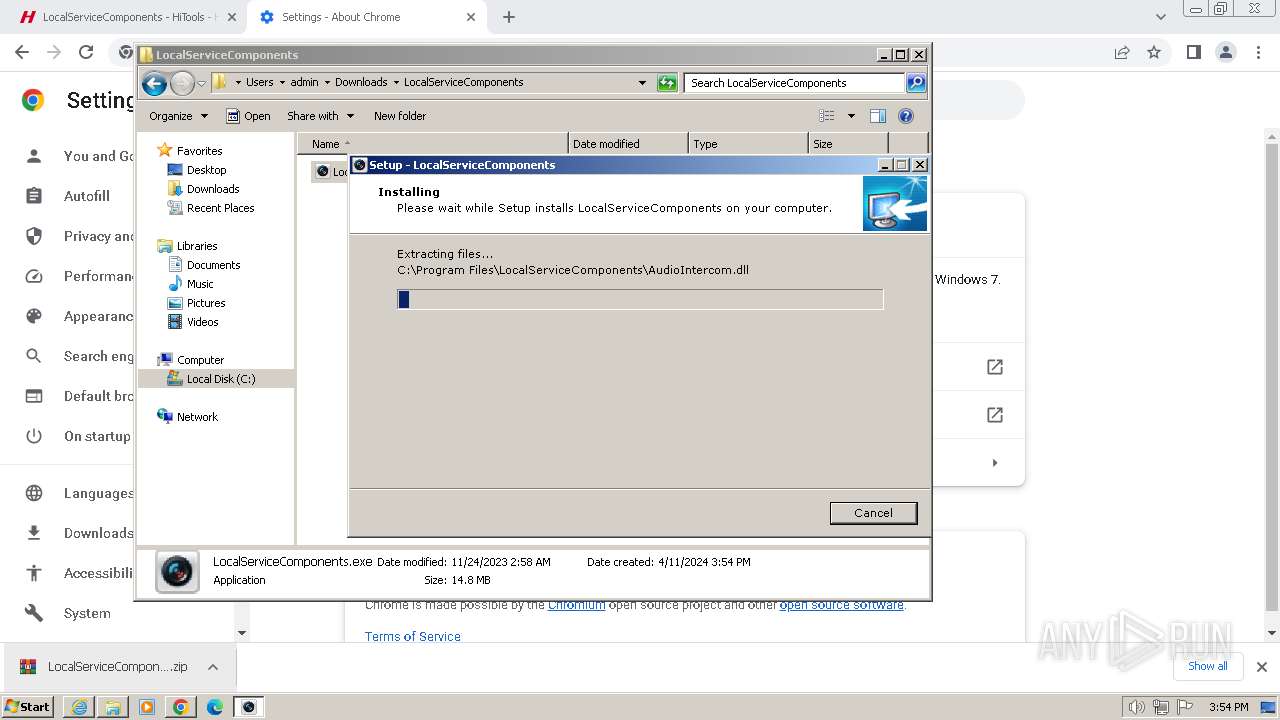Change the Explorer view icon

click(827, 116)
